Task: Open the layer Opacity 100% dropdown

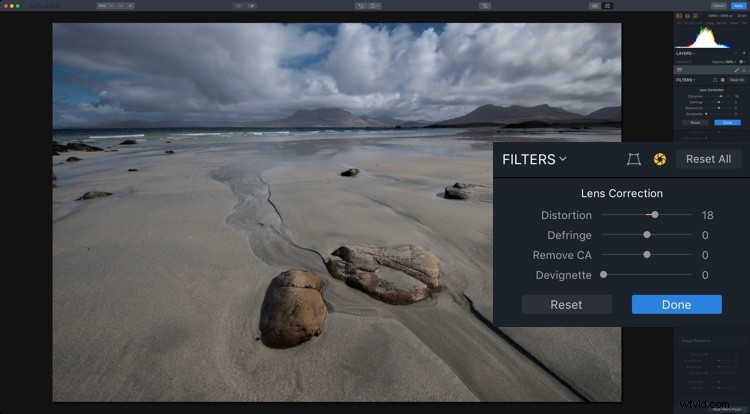Action: pyautogui.click(x=723, y=62)
